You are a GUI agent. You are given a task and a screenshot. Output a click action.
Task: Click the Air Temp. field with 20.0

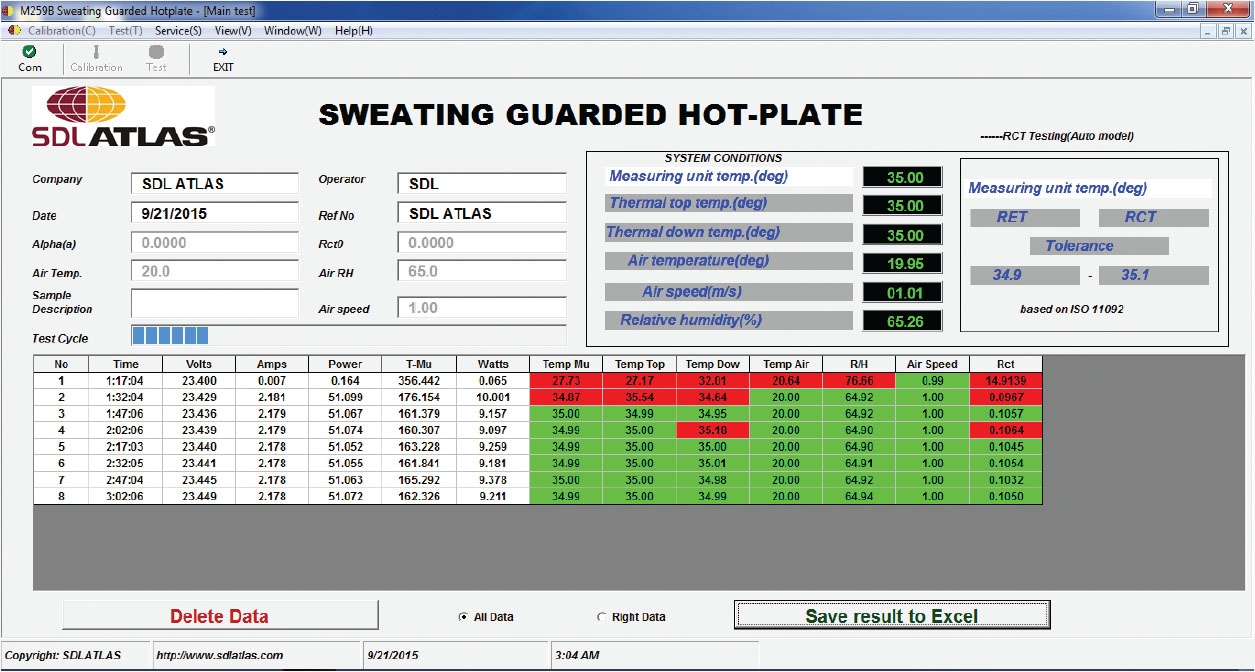214,271
